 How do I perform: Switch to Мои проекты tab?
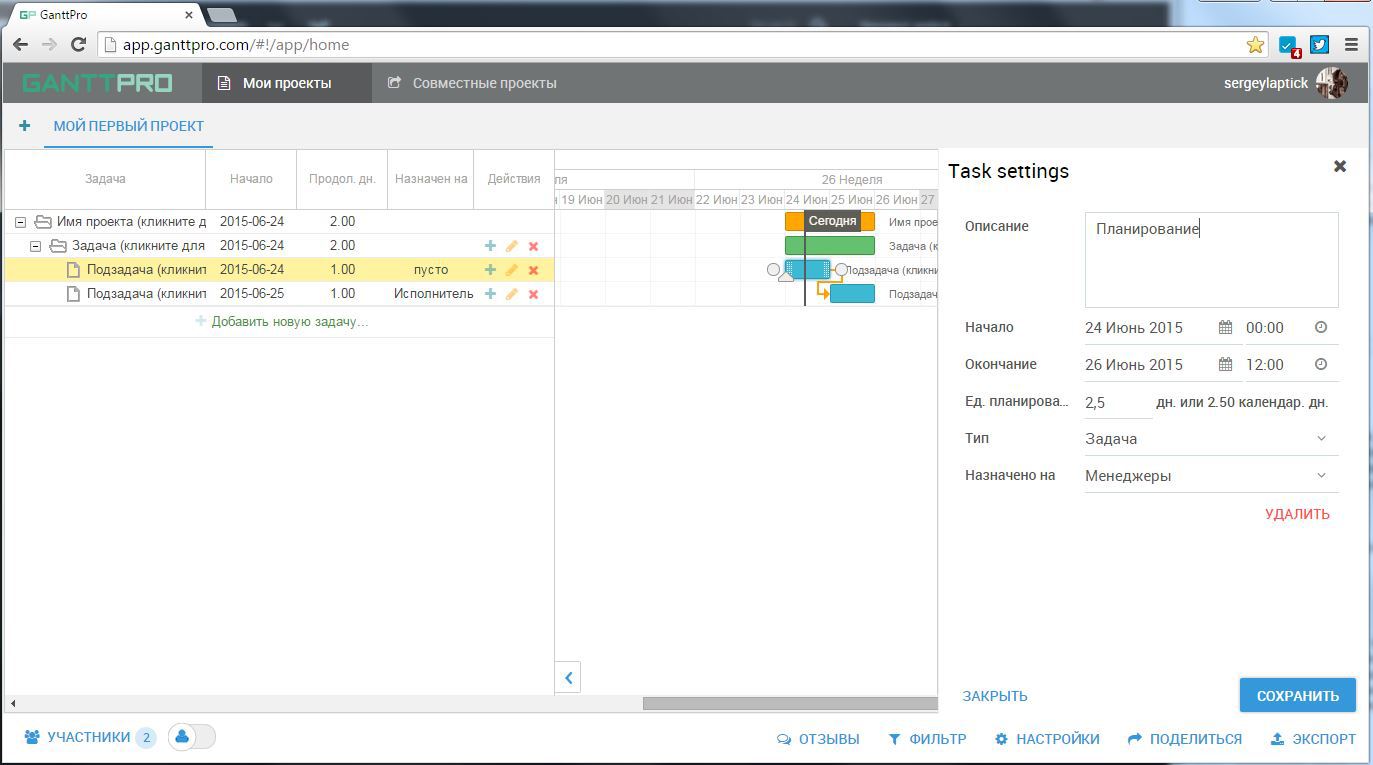tap(287, 83)
